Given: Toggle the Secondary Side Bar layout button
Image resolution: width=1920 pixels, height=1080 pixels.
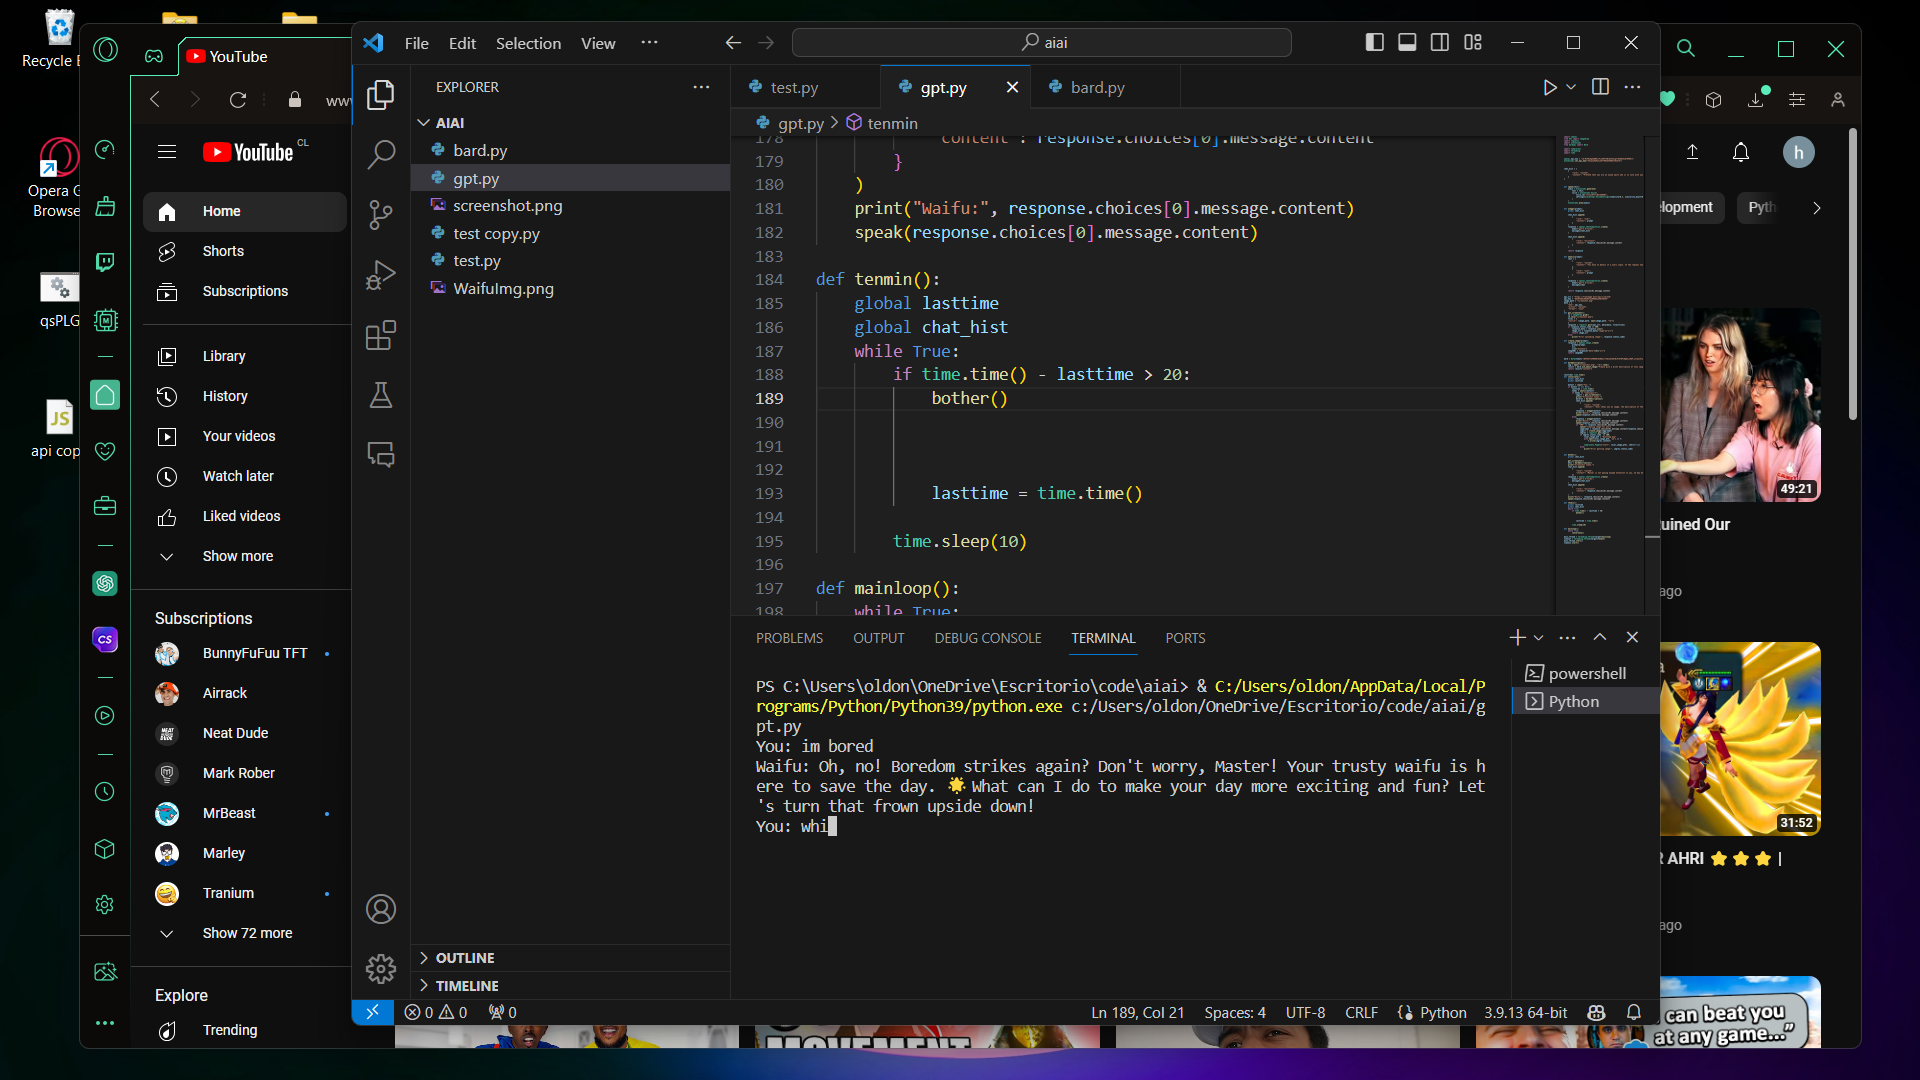Looking at the screenshot, I should 1440,42.
